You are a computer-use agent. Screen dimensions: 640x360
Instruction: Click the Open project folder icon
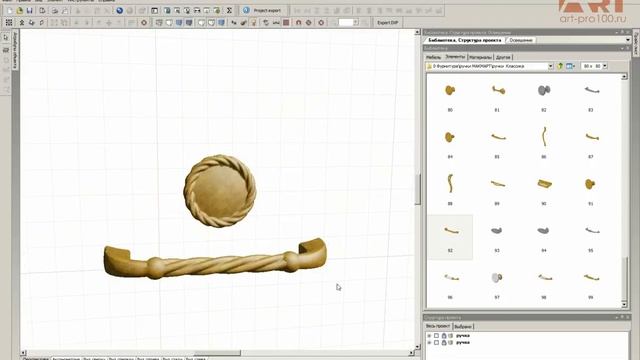coord(20,11)
